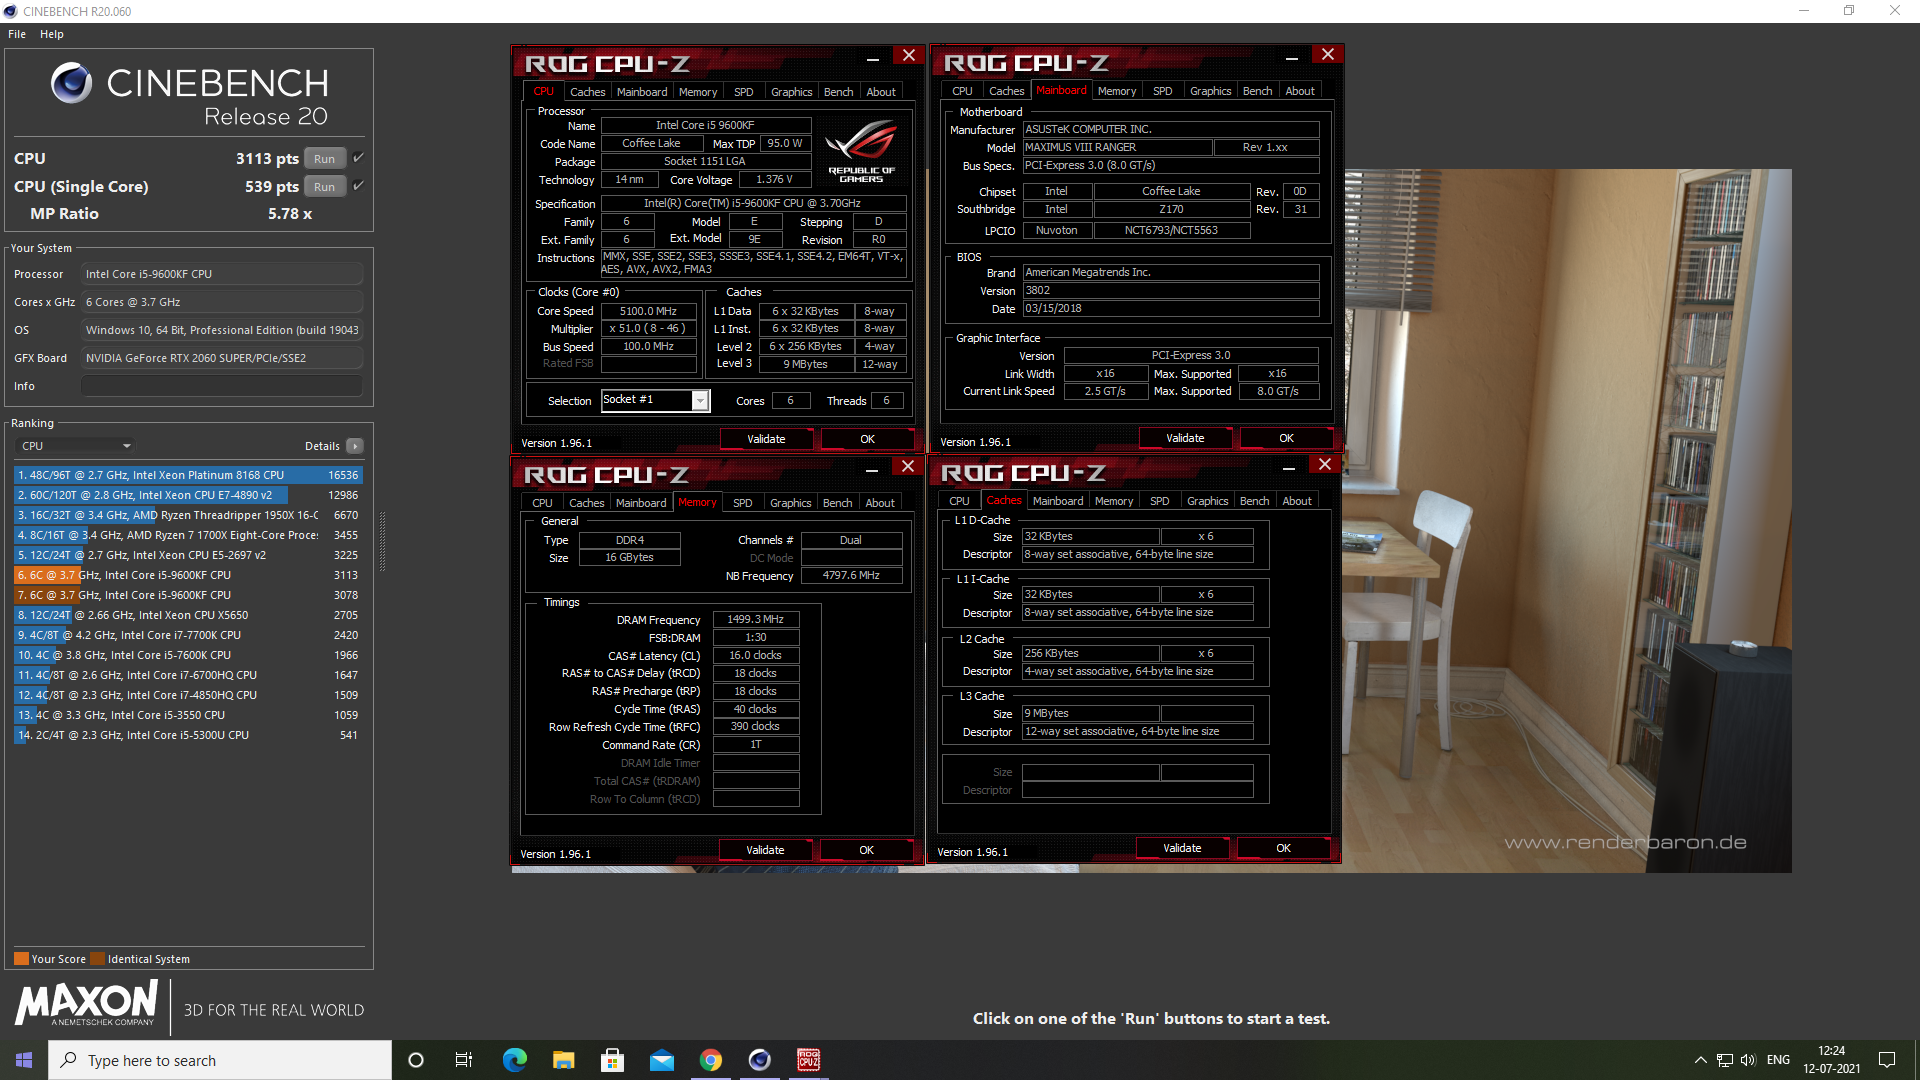Open volume control tray icon
1920x1080 pixels.
click(x=1748, y=1060)
